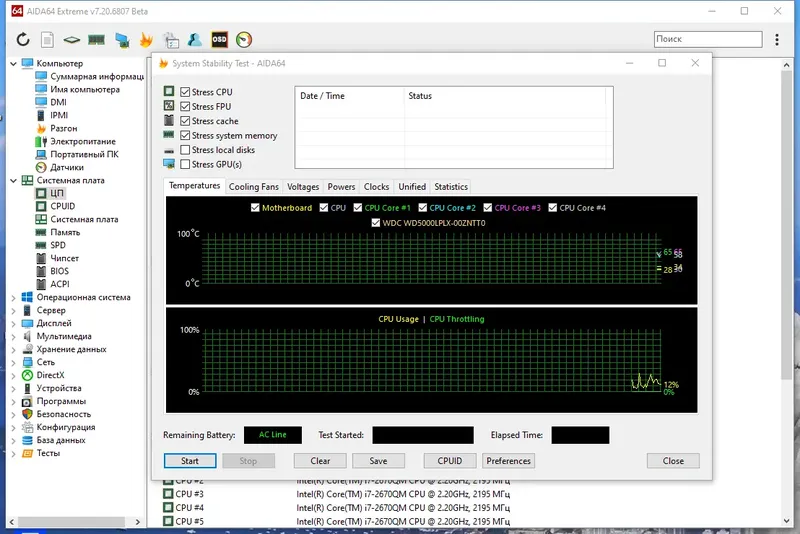
Task: Open the Preferences button
Action: 508,461
